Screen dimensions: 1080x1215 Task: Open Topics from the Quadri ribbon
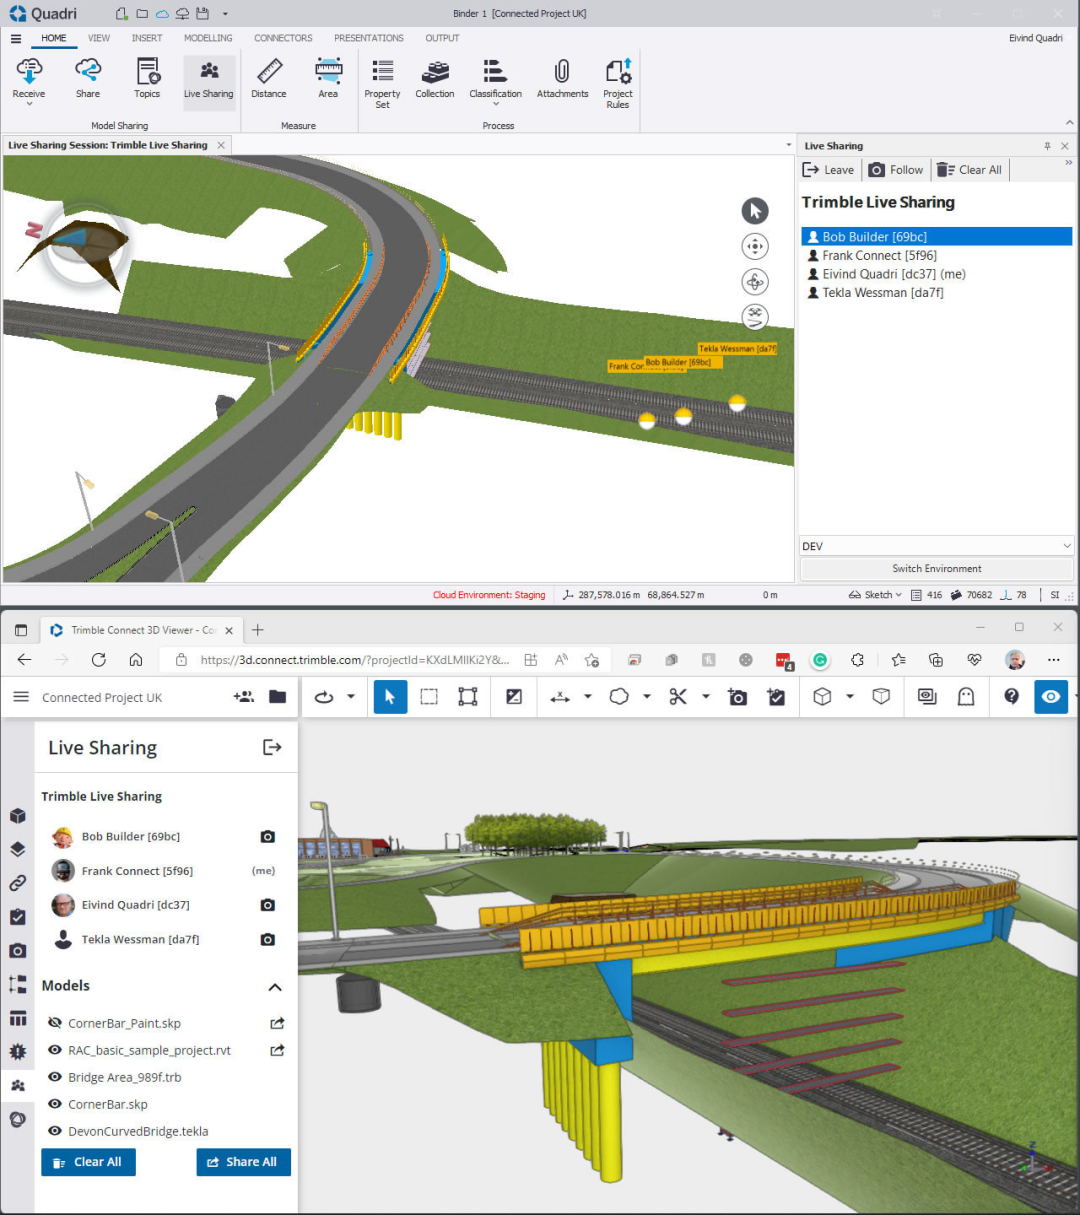147,78
